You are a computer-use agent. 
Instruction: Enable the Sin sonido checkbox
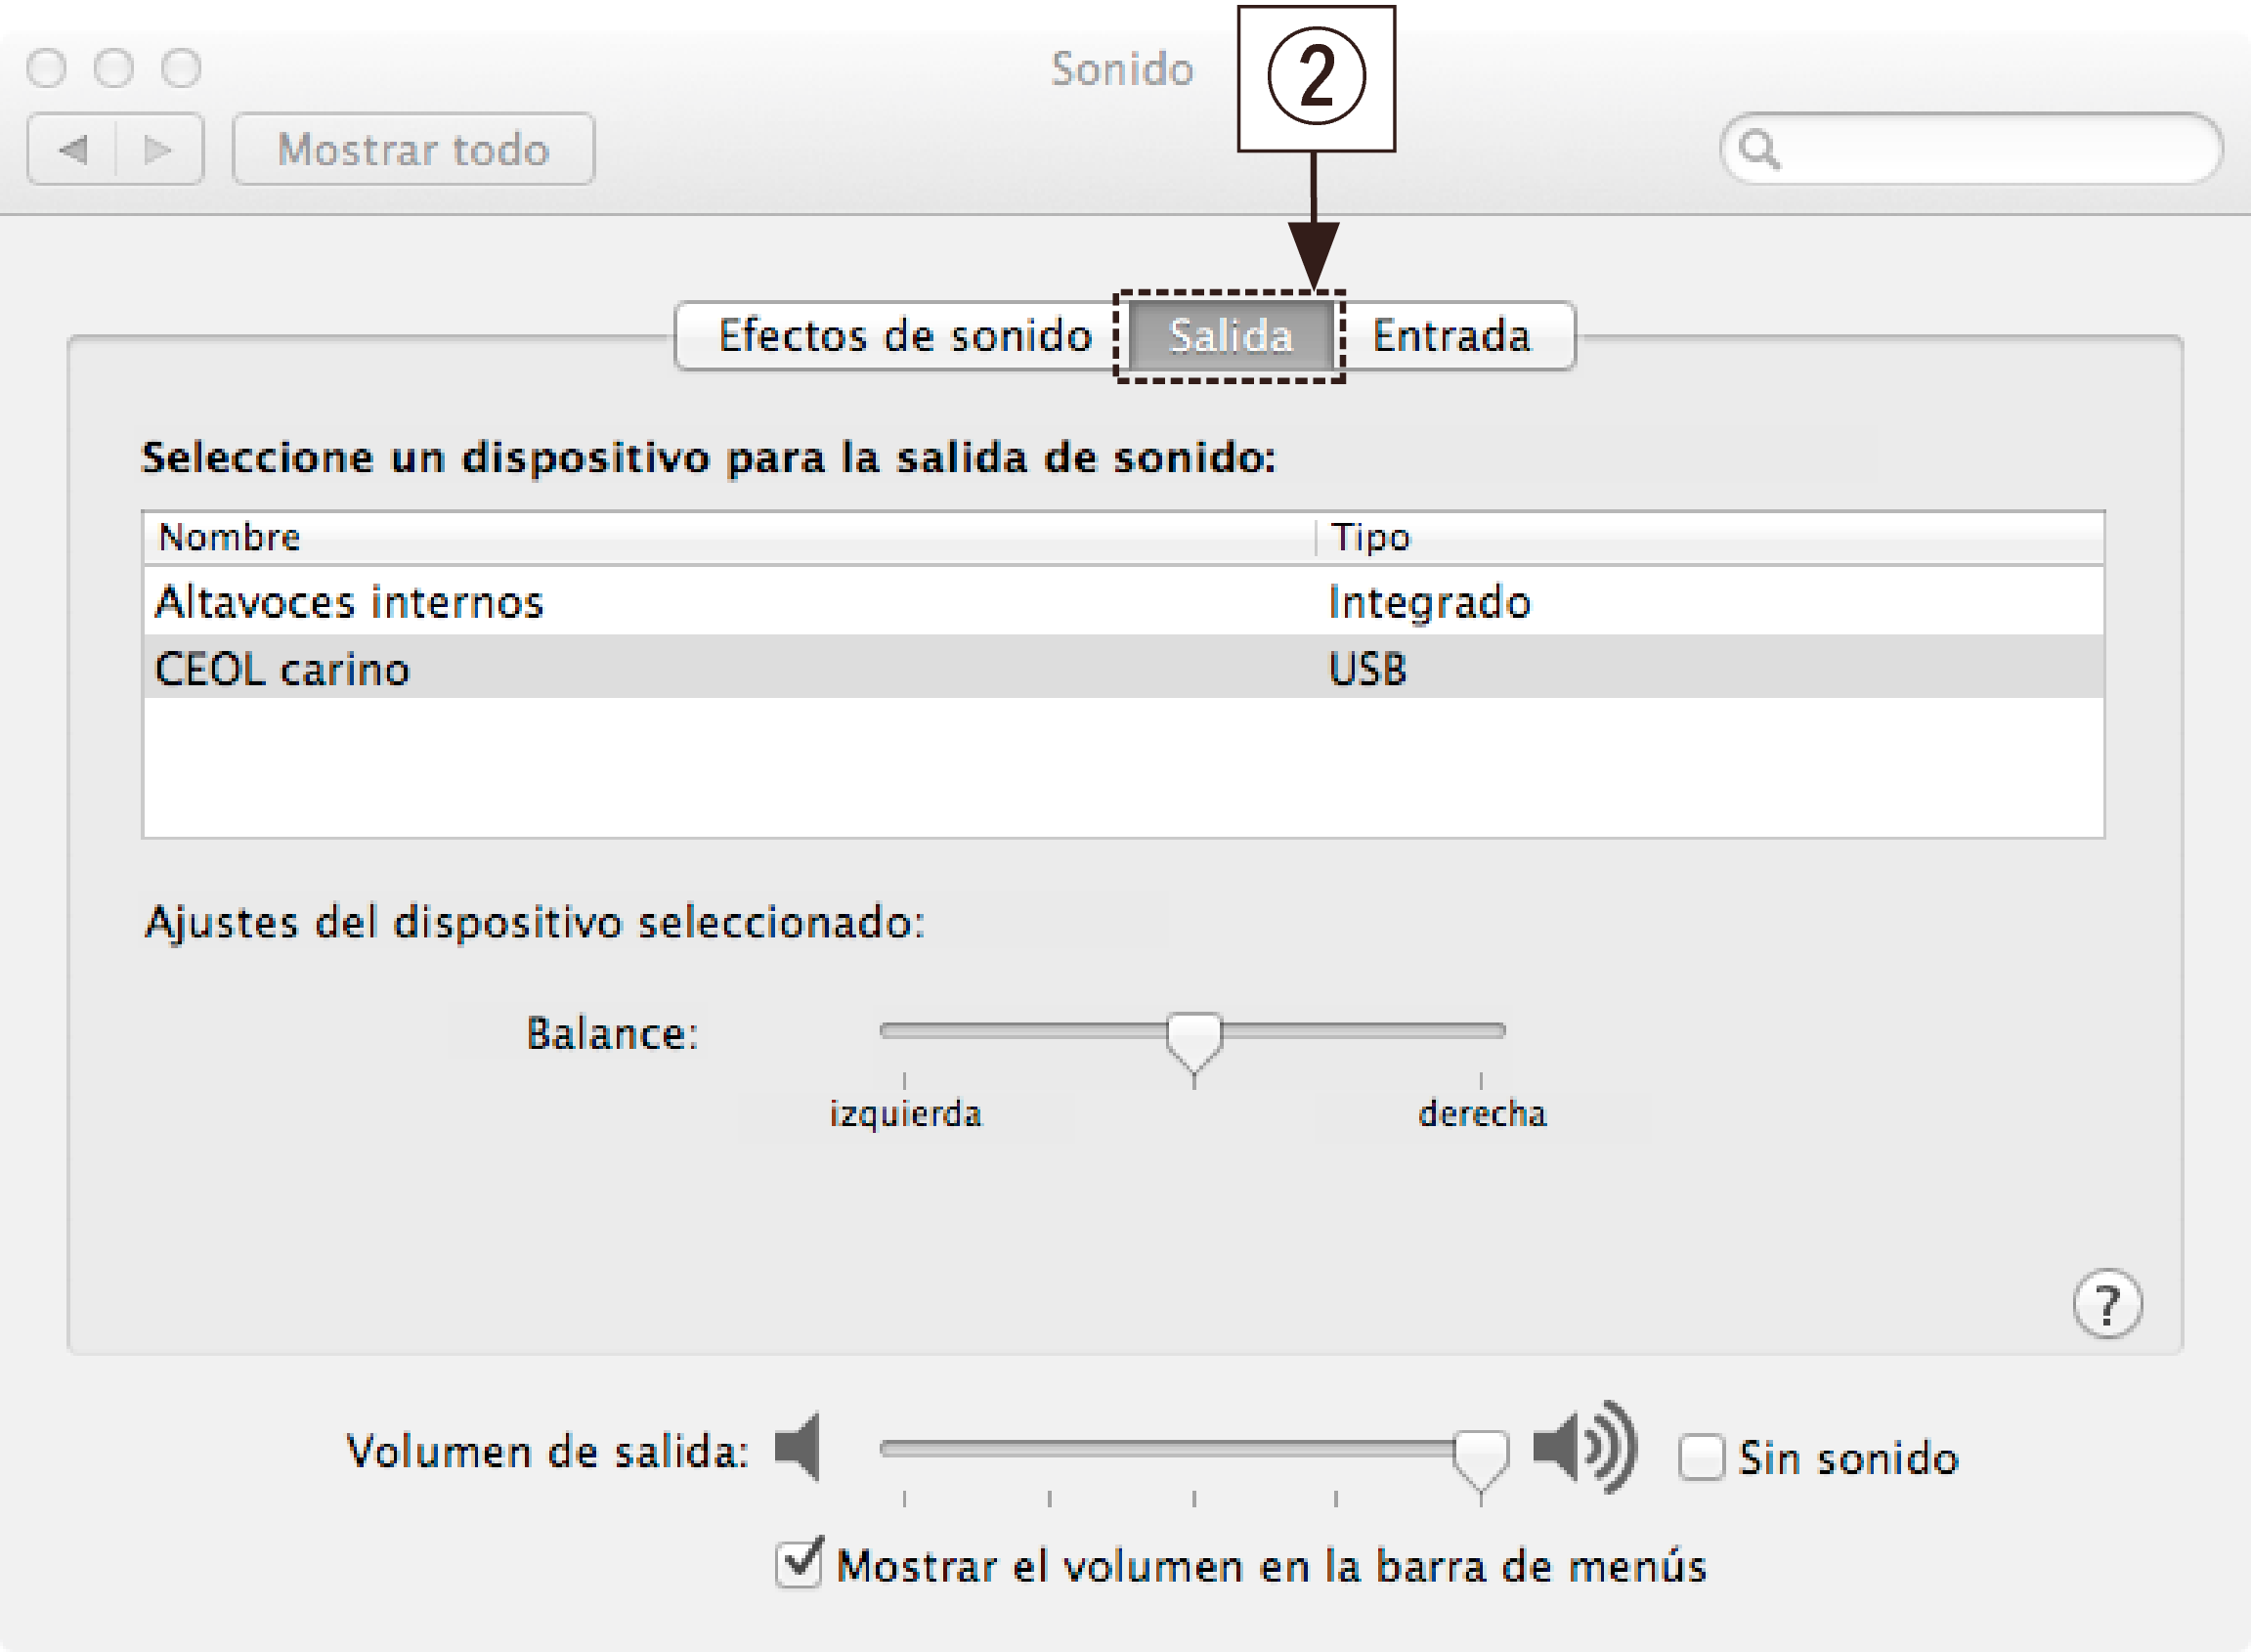[1701, 1457]
